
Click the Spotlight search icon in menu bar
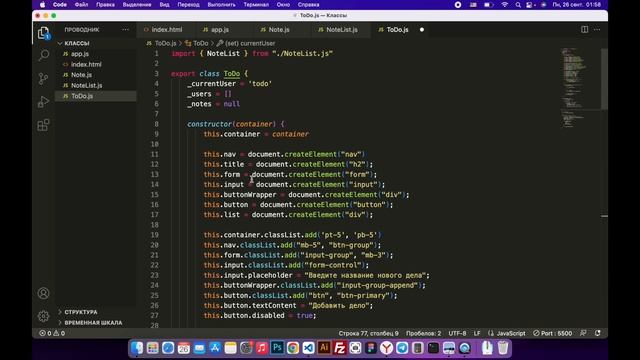point(518,5)
